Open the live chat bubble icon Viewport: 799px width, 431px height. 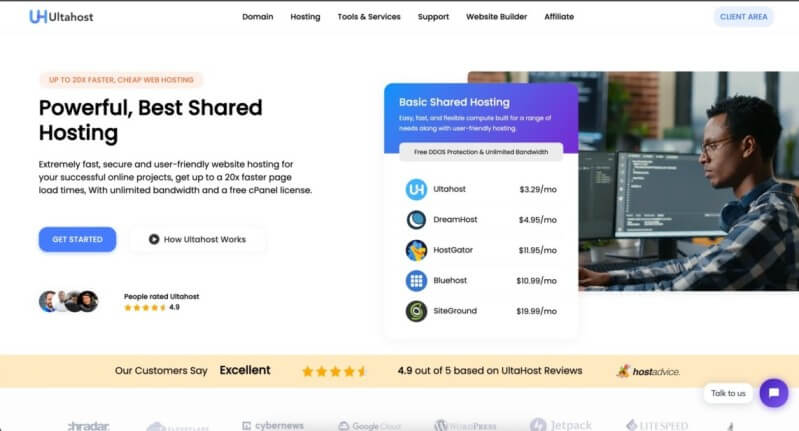tap(773, 393)
